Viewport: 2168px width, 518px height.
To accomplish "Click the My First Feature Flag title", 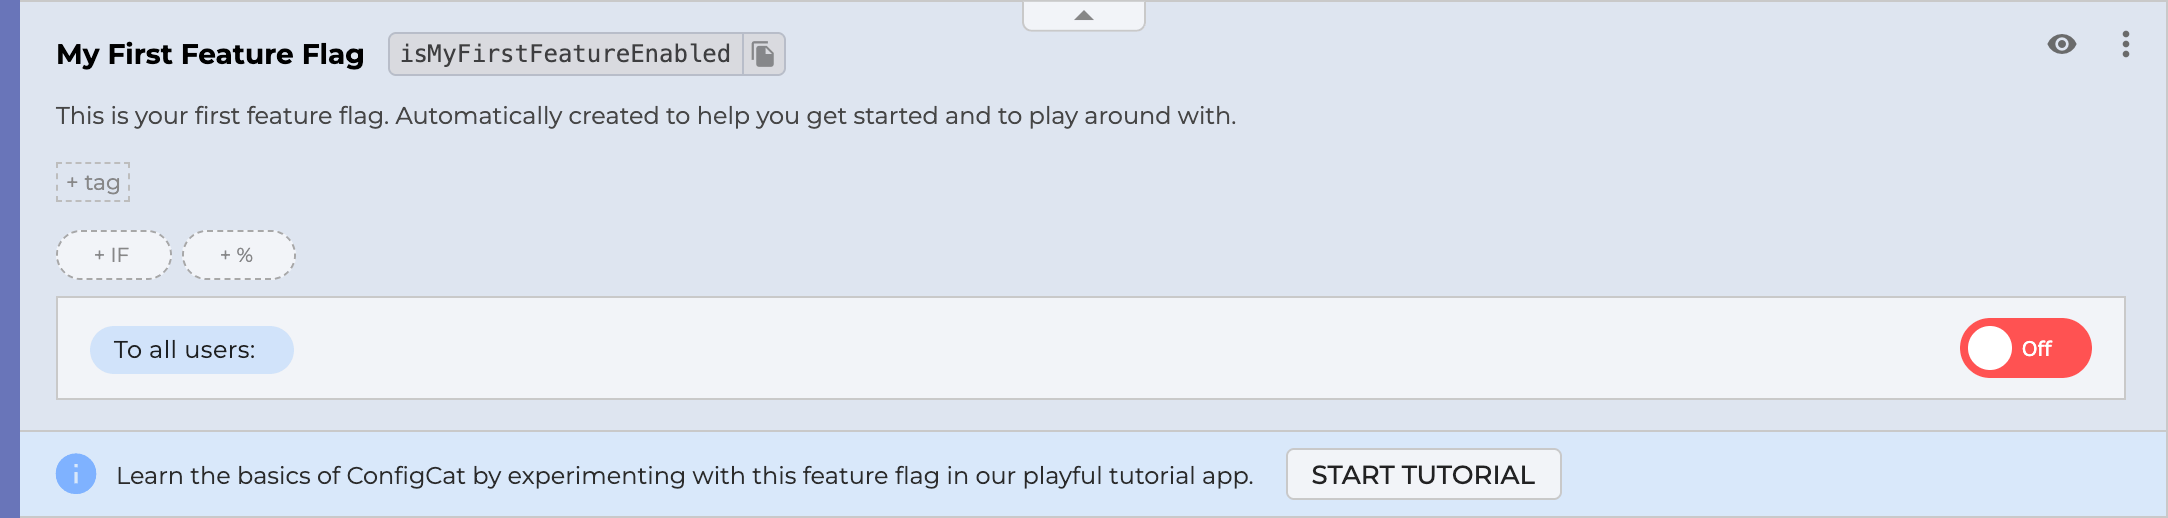I will point(210,54).
